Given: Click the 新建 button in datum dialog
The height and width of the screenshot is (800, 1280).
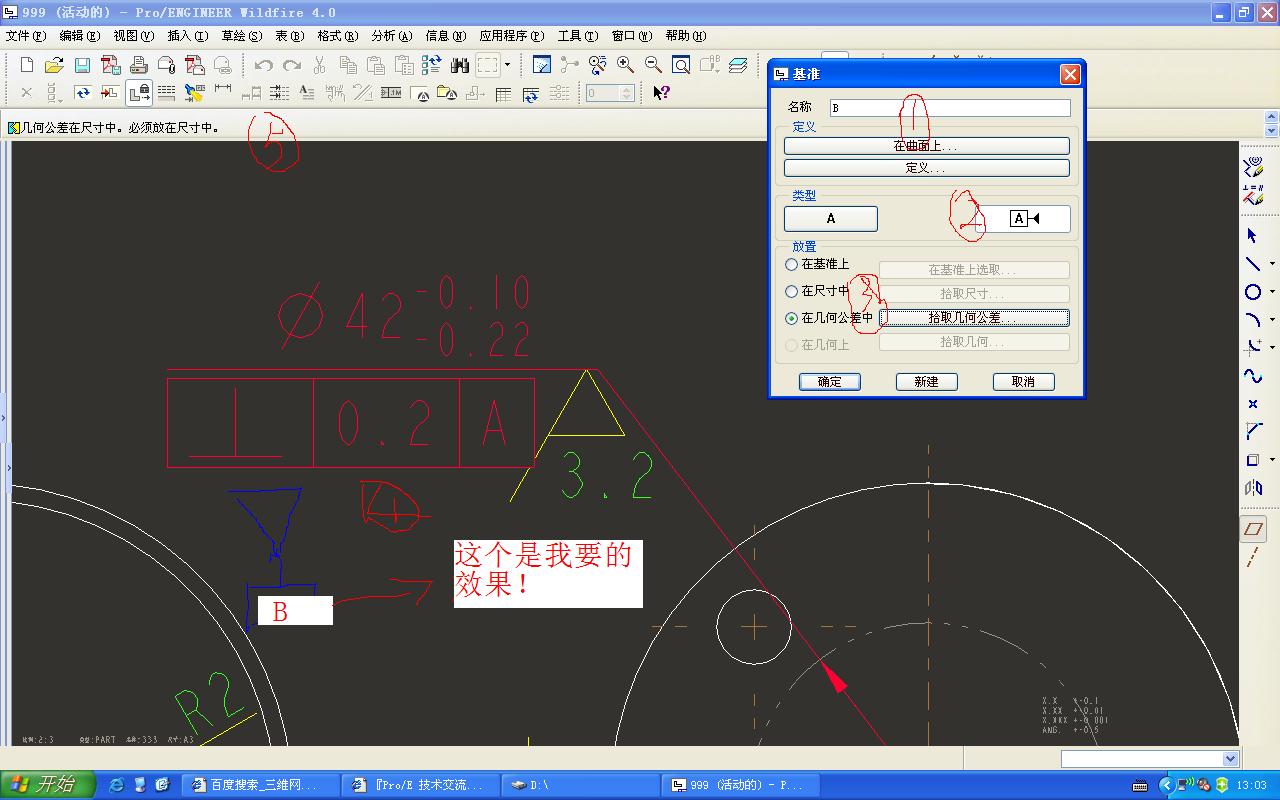Looking at the screenshot, I should [x=926, y=382].
